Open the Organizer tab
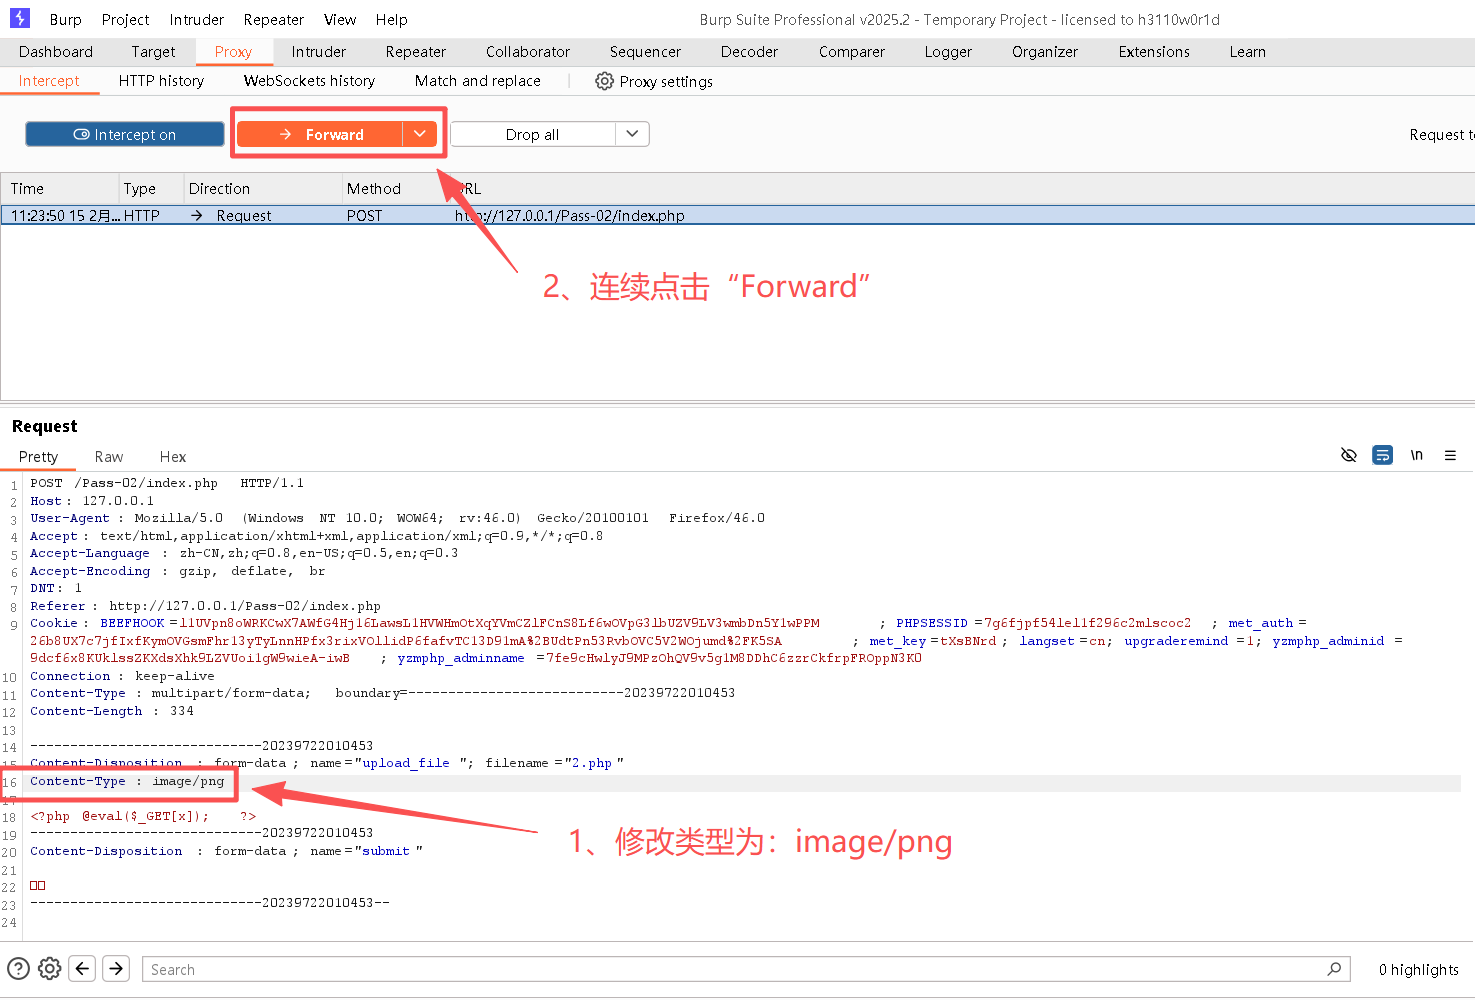Viewport: 1475px width, 1000px height. [1045, 52]
